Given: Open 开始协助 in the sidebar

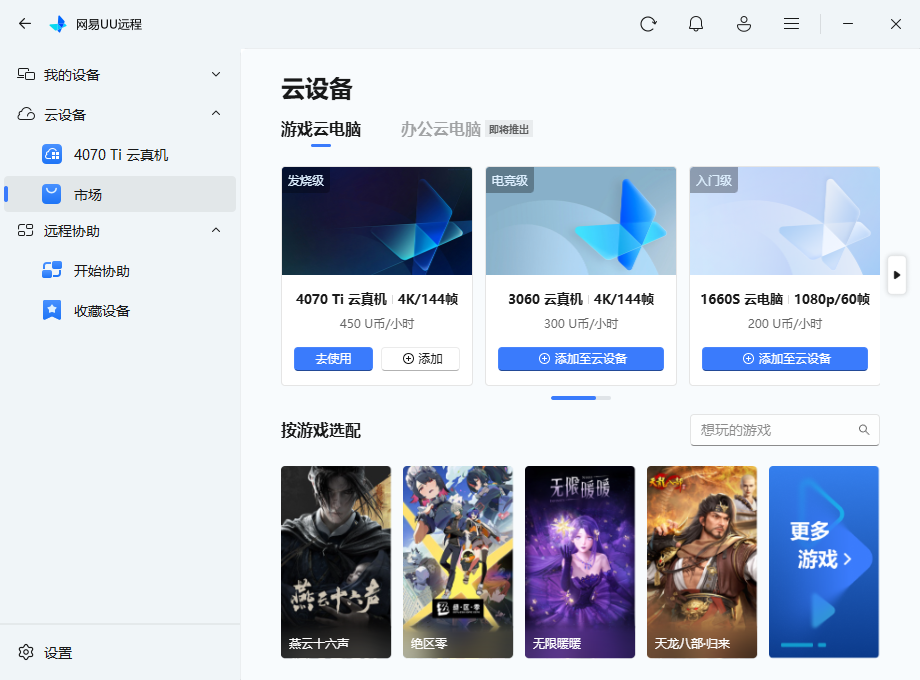Looking at the screenshot, I should tap(120, 270).
